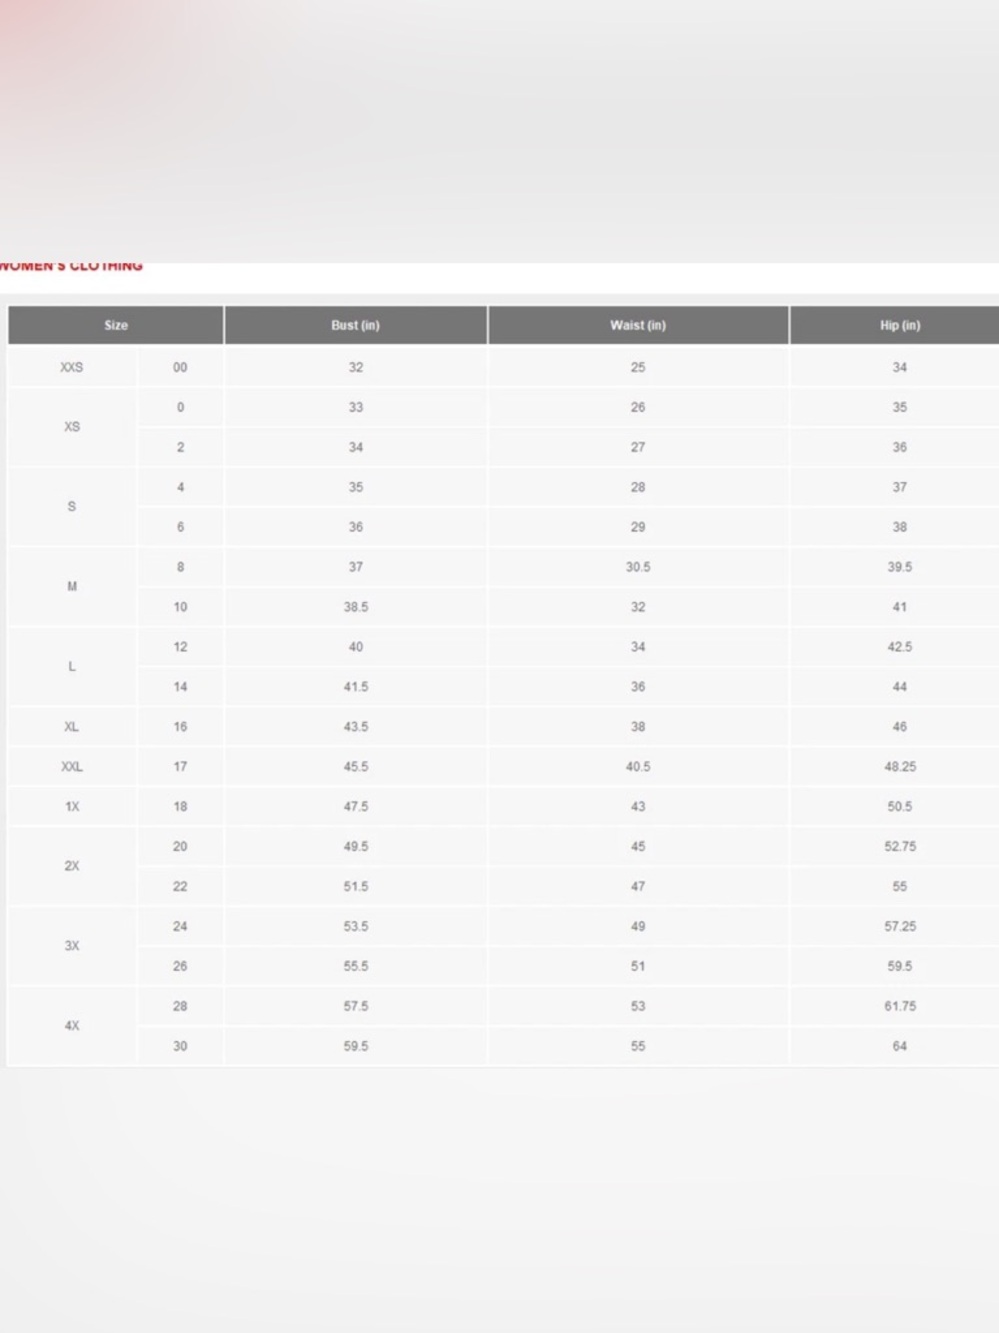Select the XL size label

pos(72,727)
